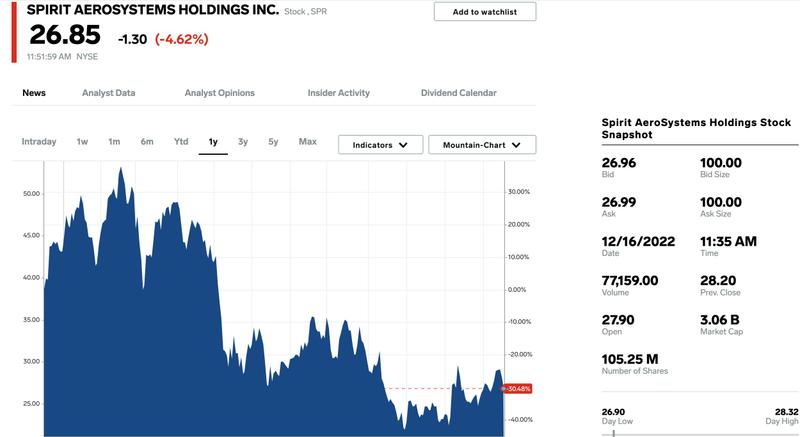Click the Ask Size value 100.00
This screenshot has width=800, height=437.
coord(721,202)
